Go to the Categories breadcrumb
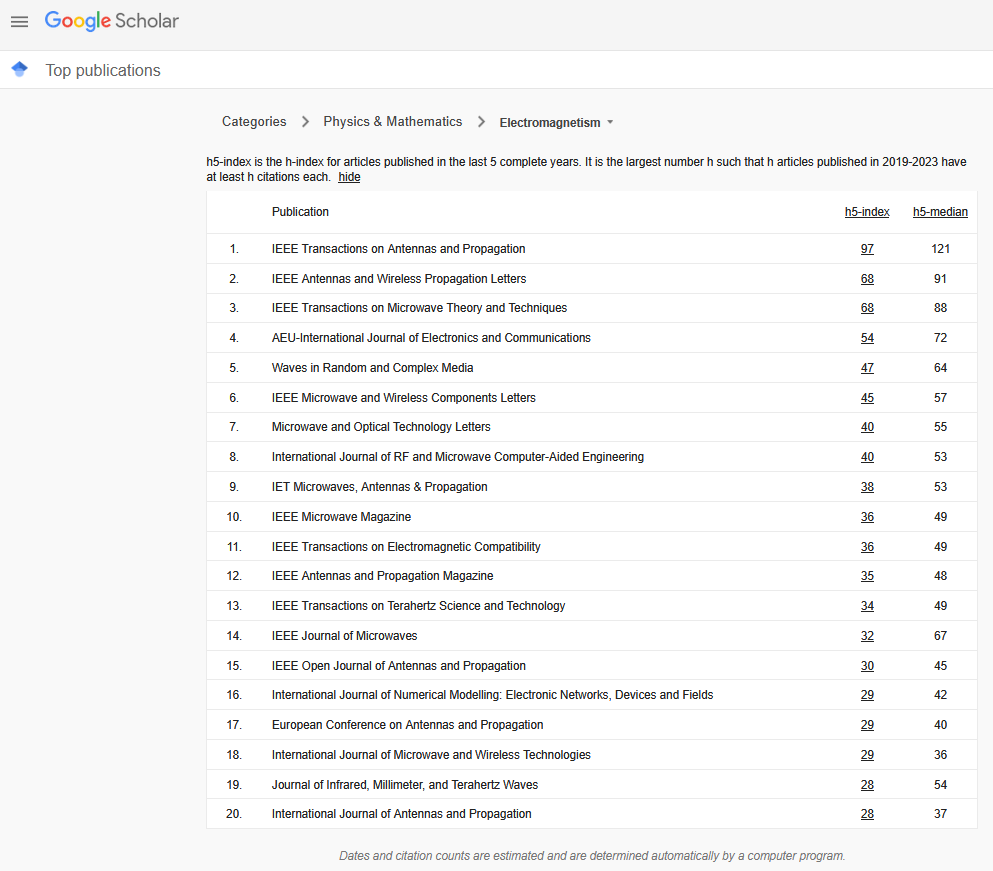This screenshot has height=871, width=993. [254, 122]
